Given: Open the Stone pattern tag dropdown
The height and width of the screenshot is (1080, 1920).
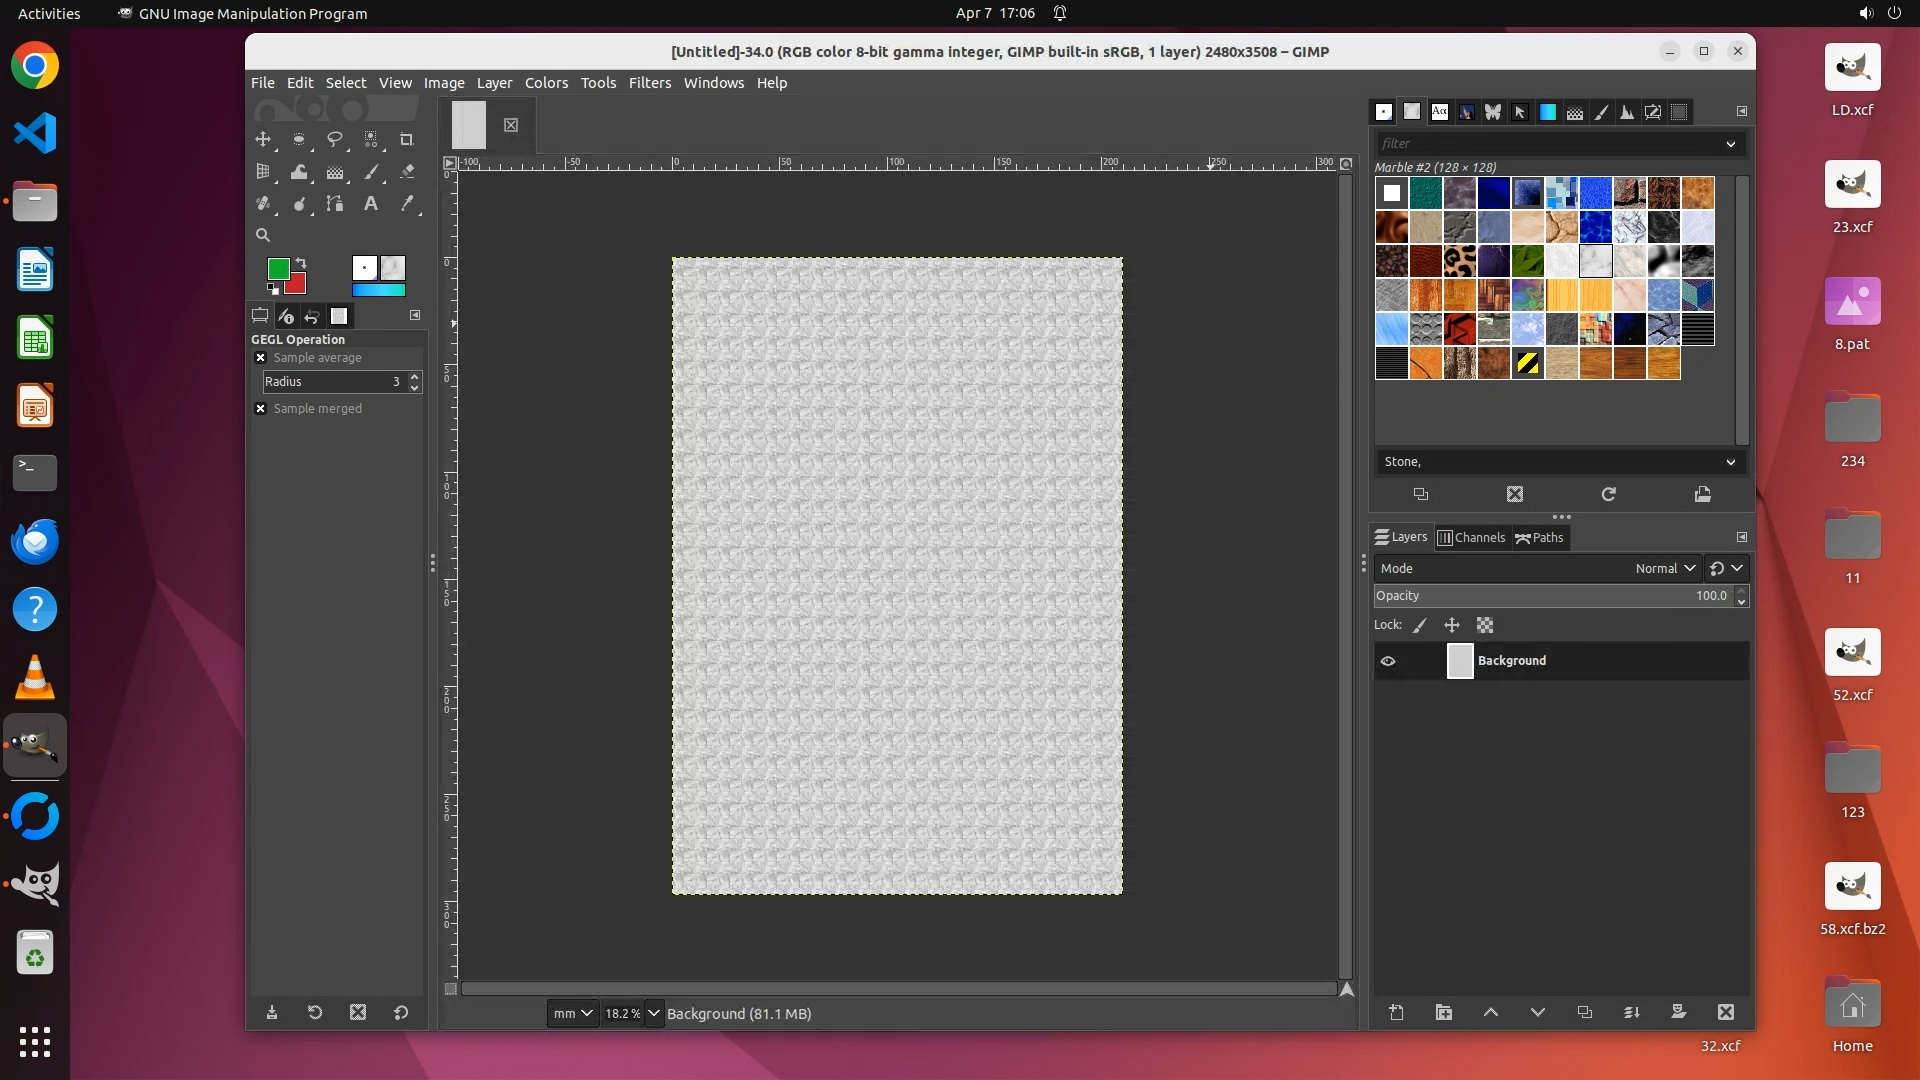Looking at the screenshot, I should pos(1731,462).
